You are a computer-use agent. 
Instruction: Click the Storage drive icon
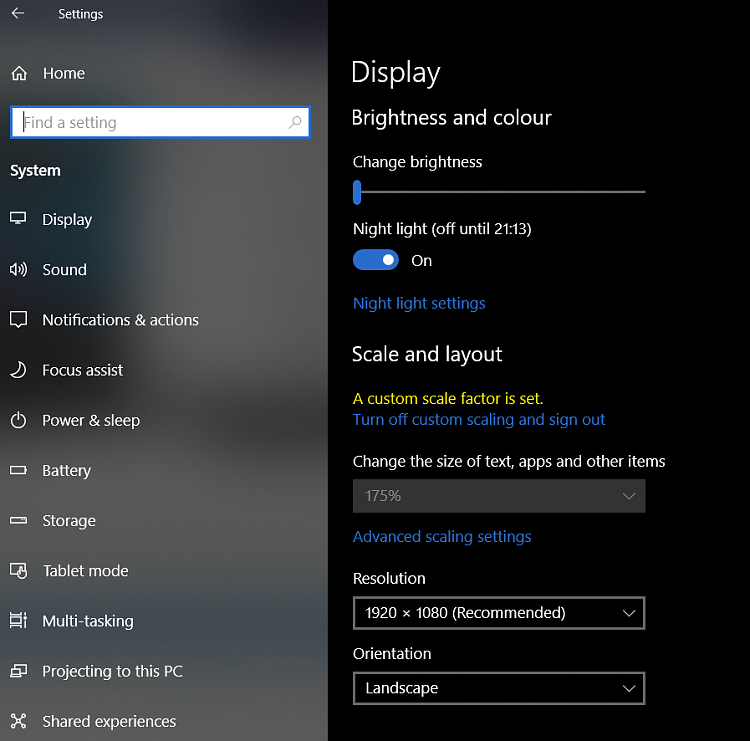pyautogui.click(x=19, y=520)
